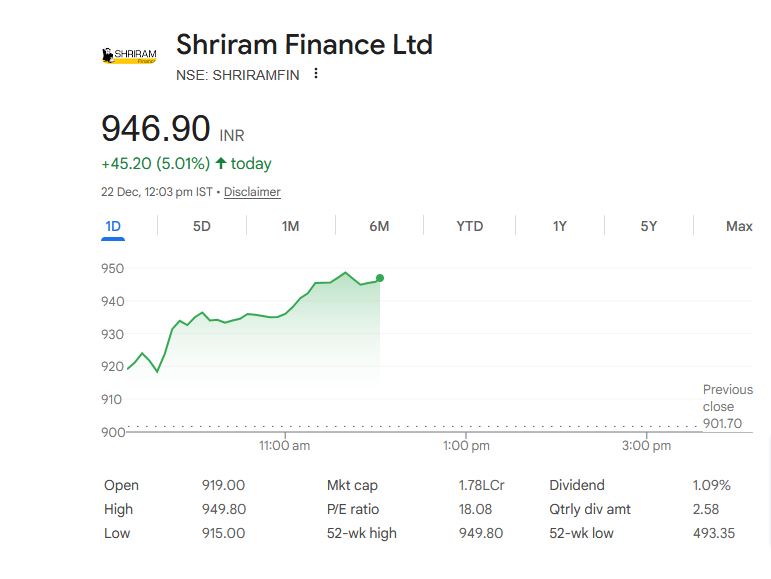Switch to the 6M chart view
The height and width of the screenshot is (579, 771).
click(x=379, y=226)
